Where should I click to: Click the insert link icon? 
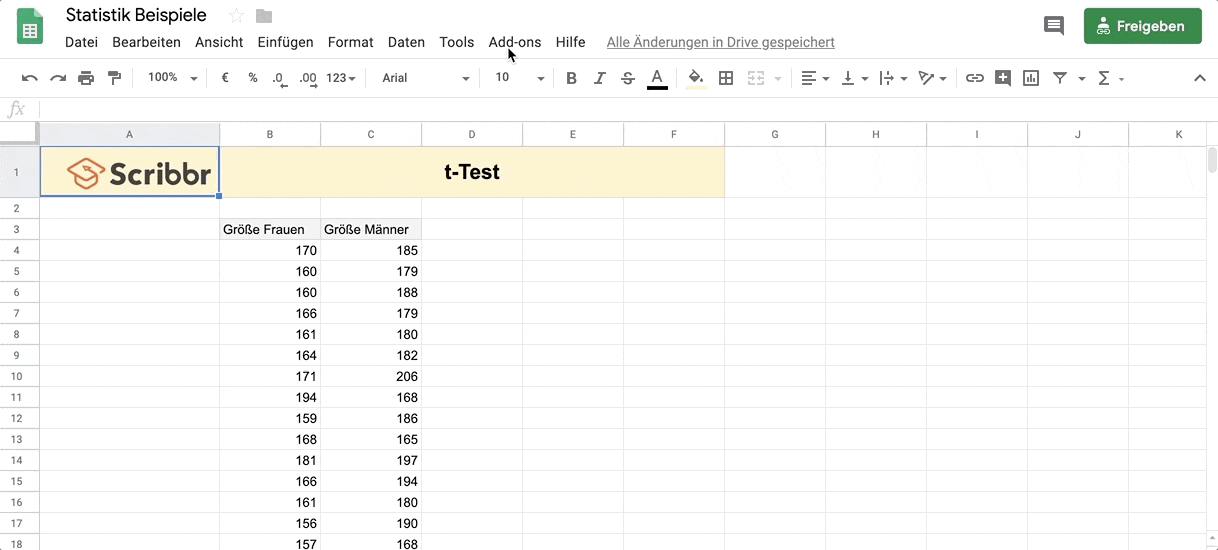(974, 78)
